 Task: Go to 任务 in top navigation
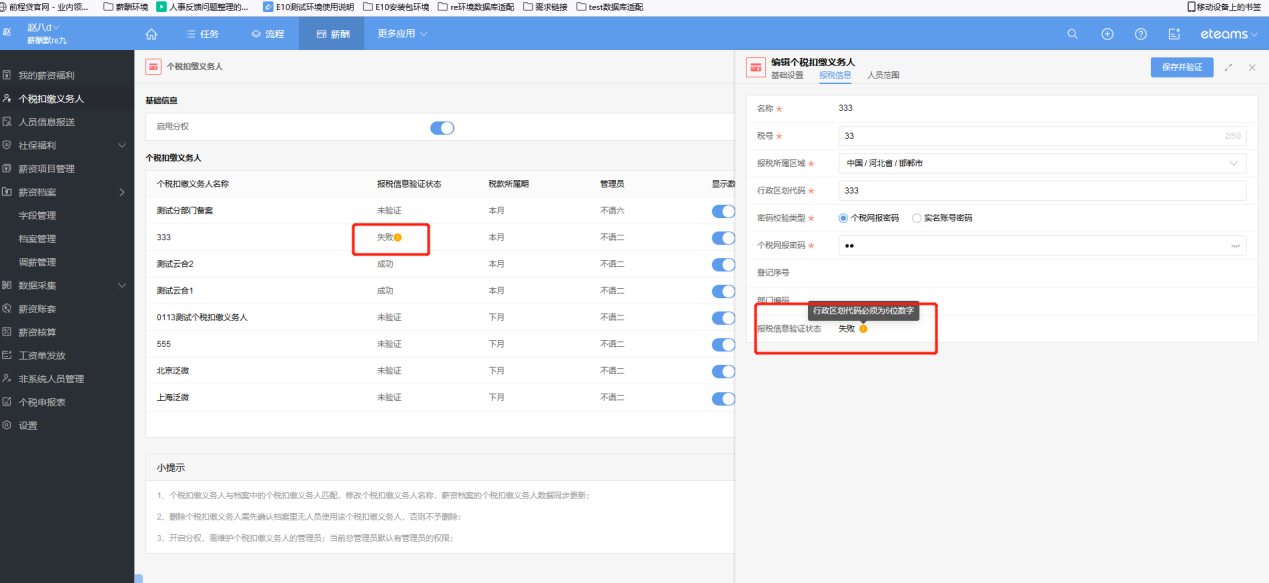point(203,34)
